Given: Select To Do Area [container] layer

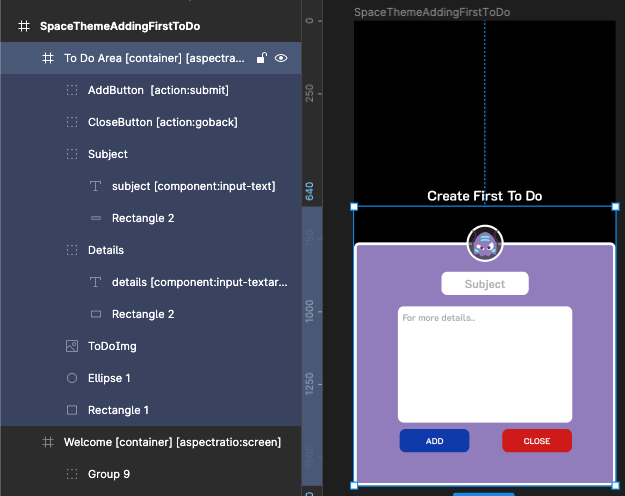Looking at the screenshot, I should point(151,58).
